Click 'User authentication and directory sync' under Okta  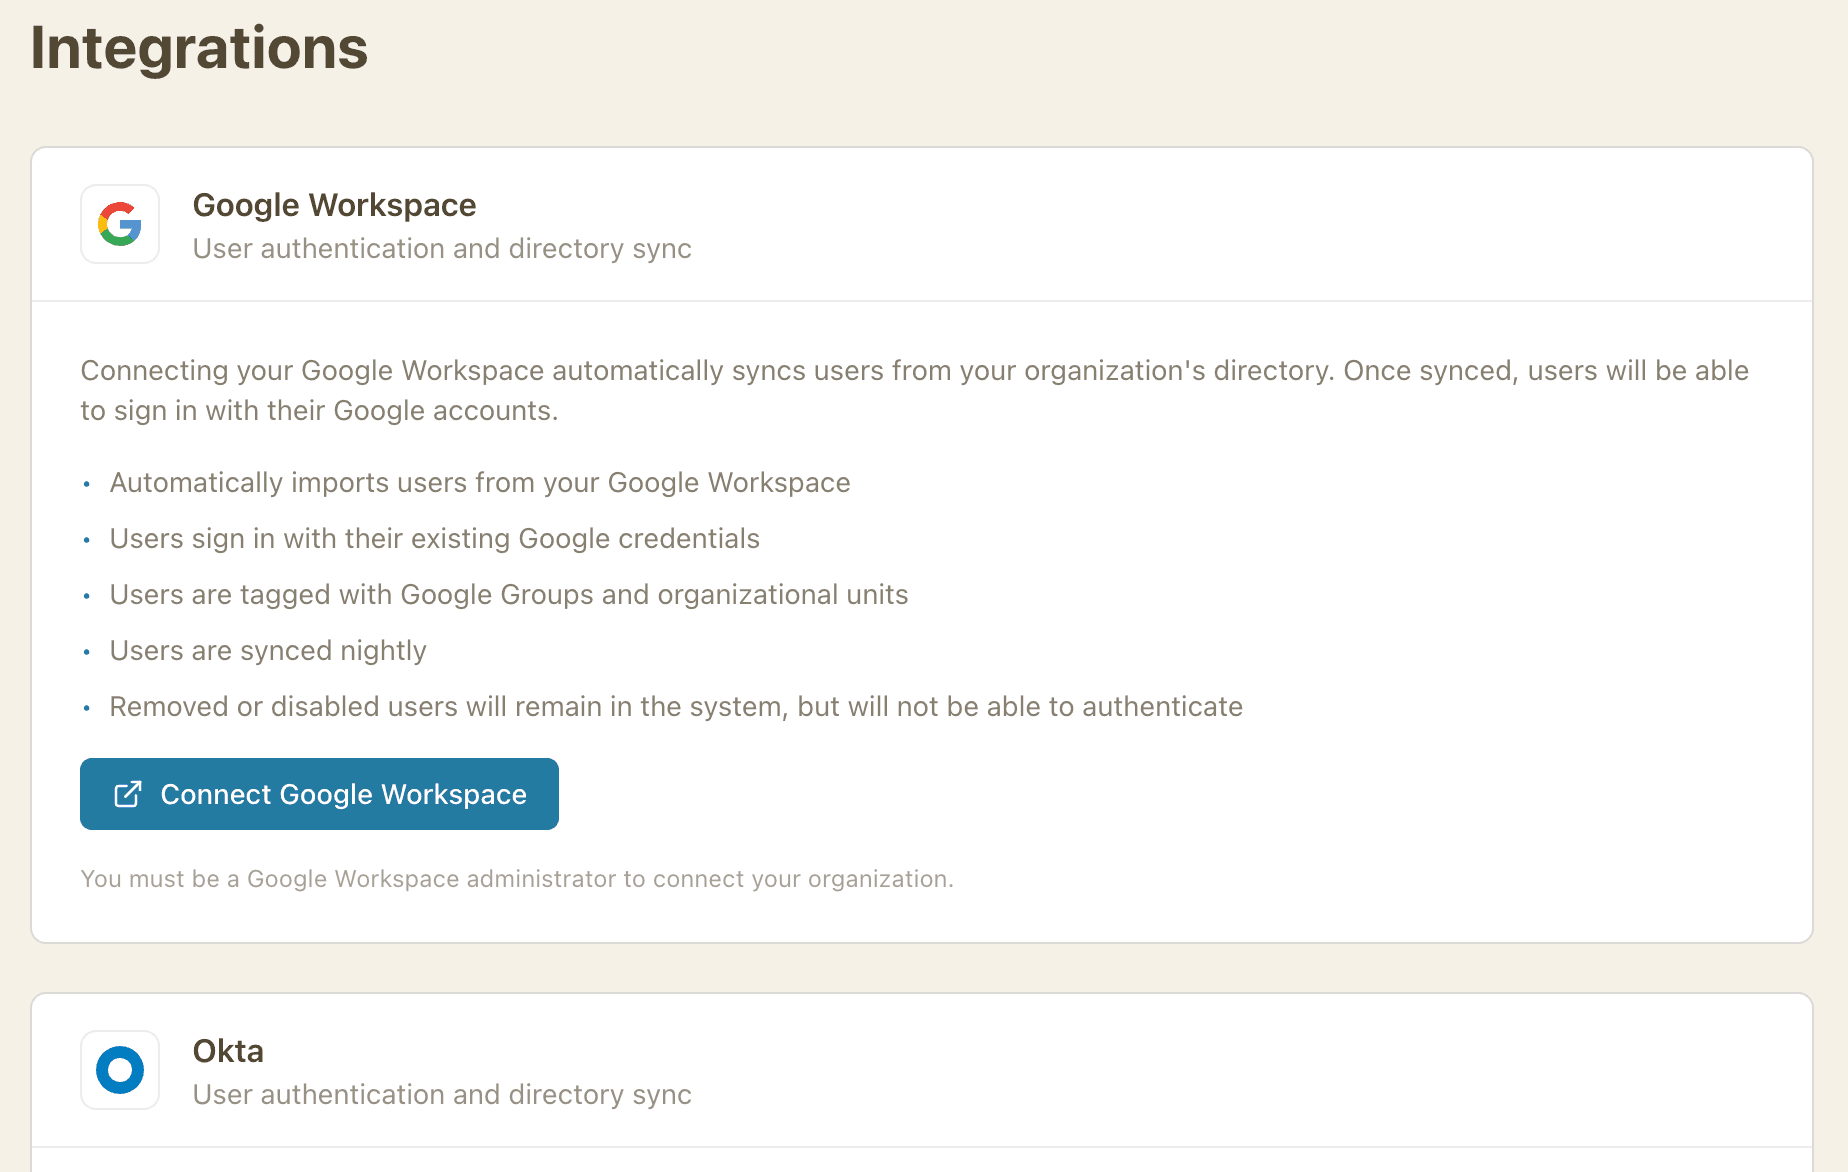[441, 1094]
